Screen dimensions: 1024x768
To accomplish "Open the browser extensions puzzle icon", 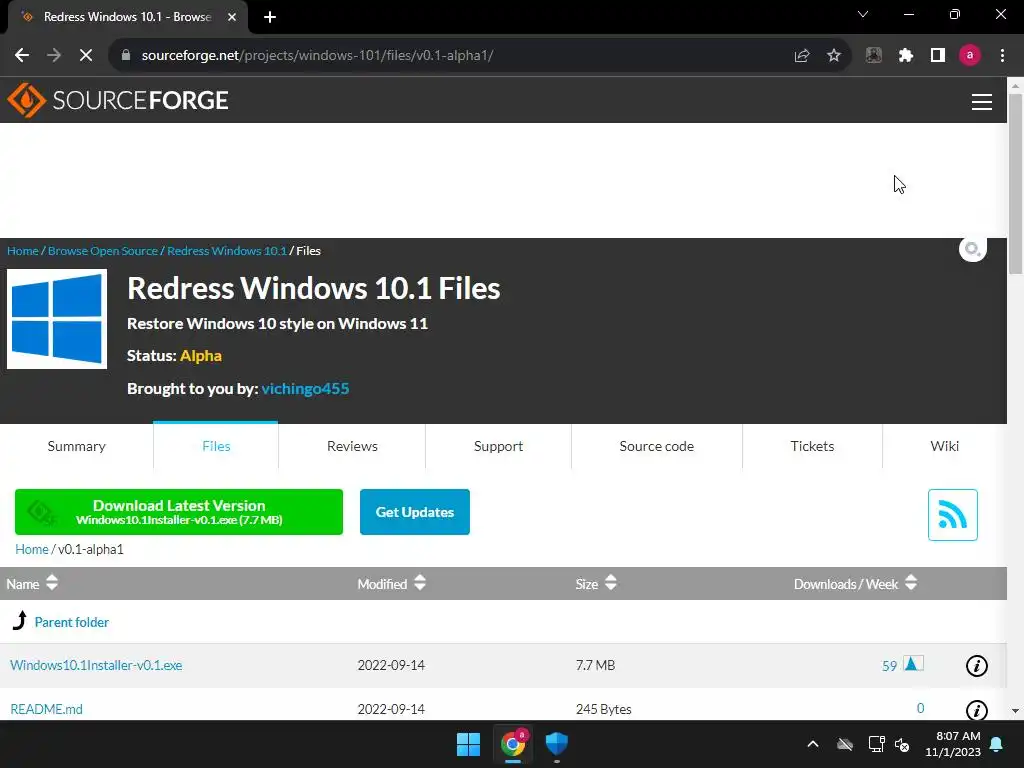I will (906, 56).
